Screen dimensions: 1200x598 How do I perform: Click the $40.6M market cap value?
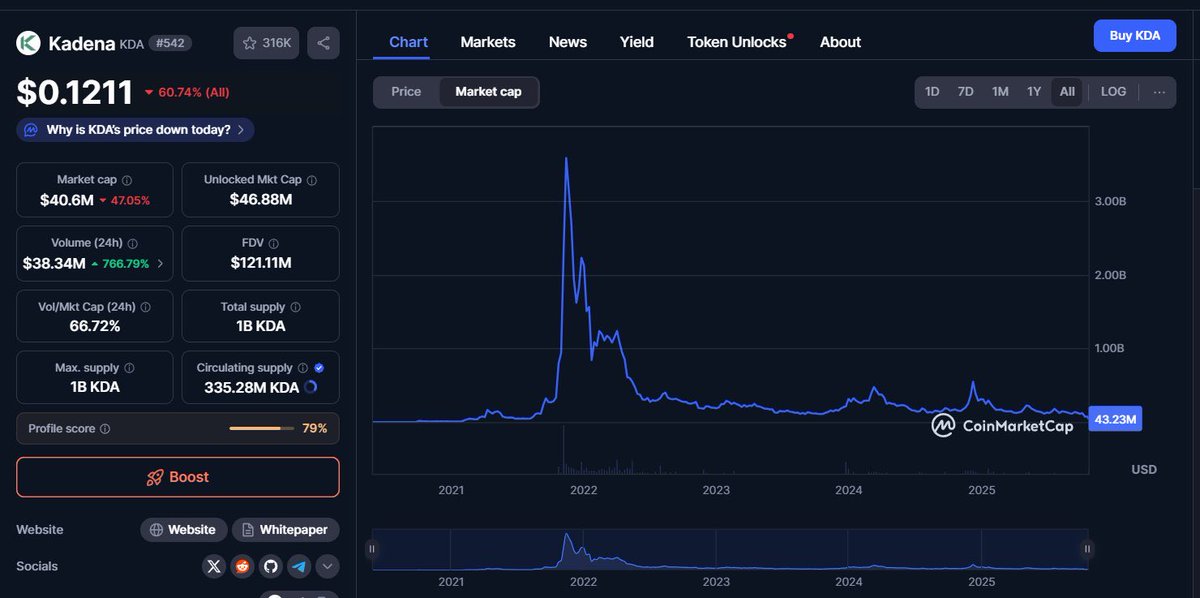click(67, 200)
